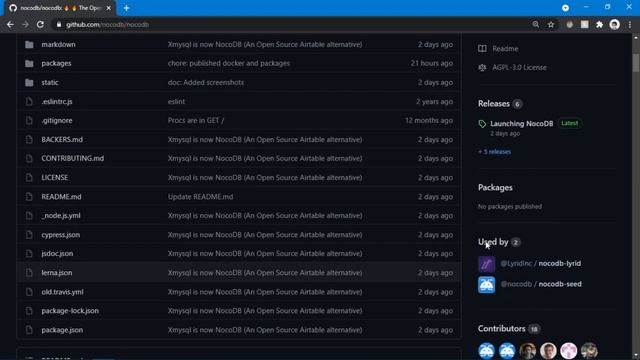Click the BACKERS.md file icon
Viewport: 640px width, 360px height.
click(29, 140)
